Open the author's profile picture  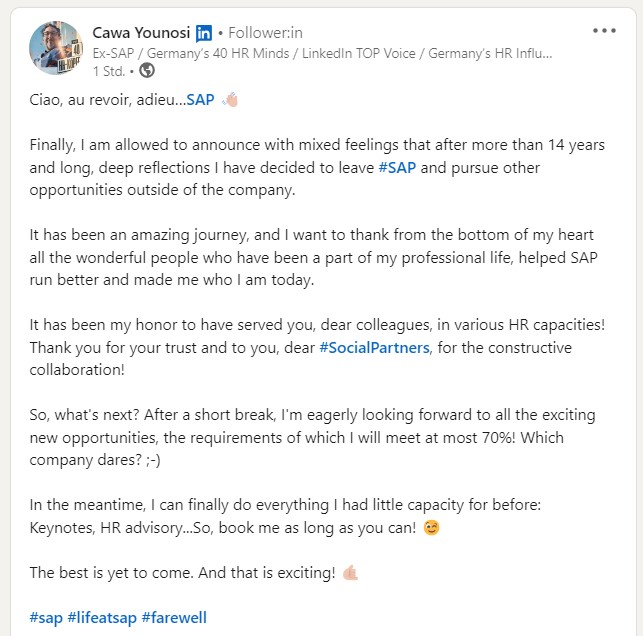click(x=56, y=48)
